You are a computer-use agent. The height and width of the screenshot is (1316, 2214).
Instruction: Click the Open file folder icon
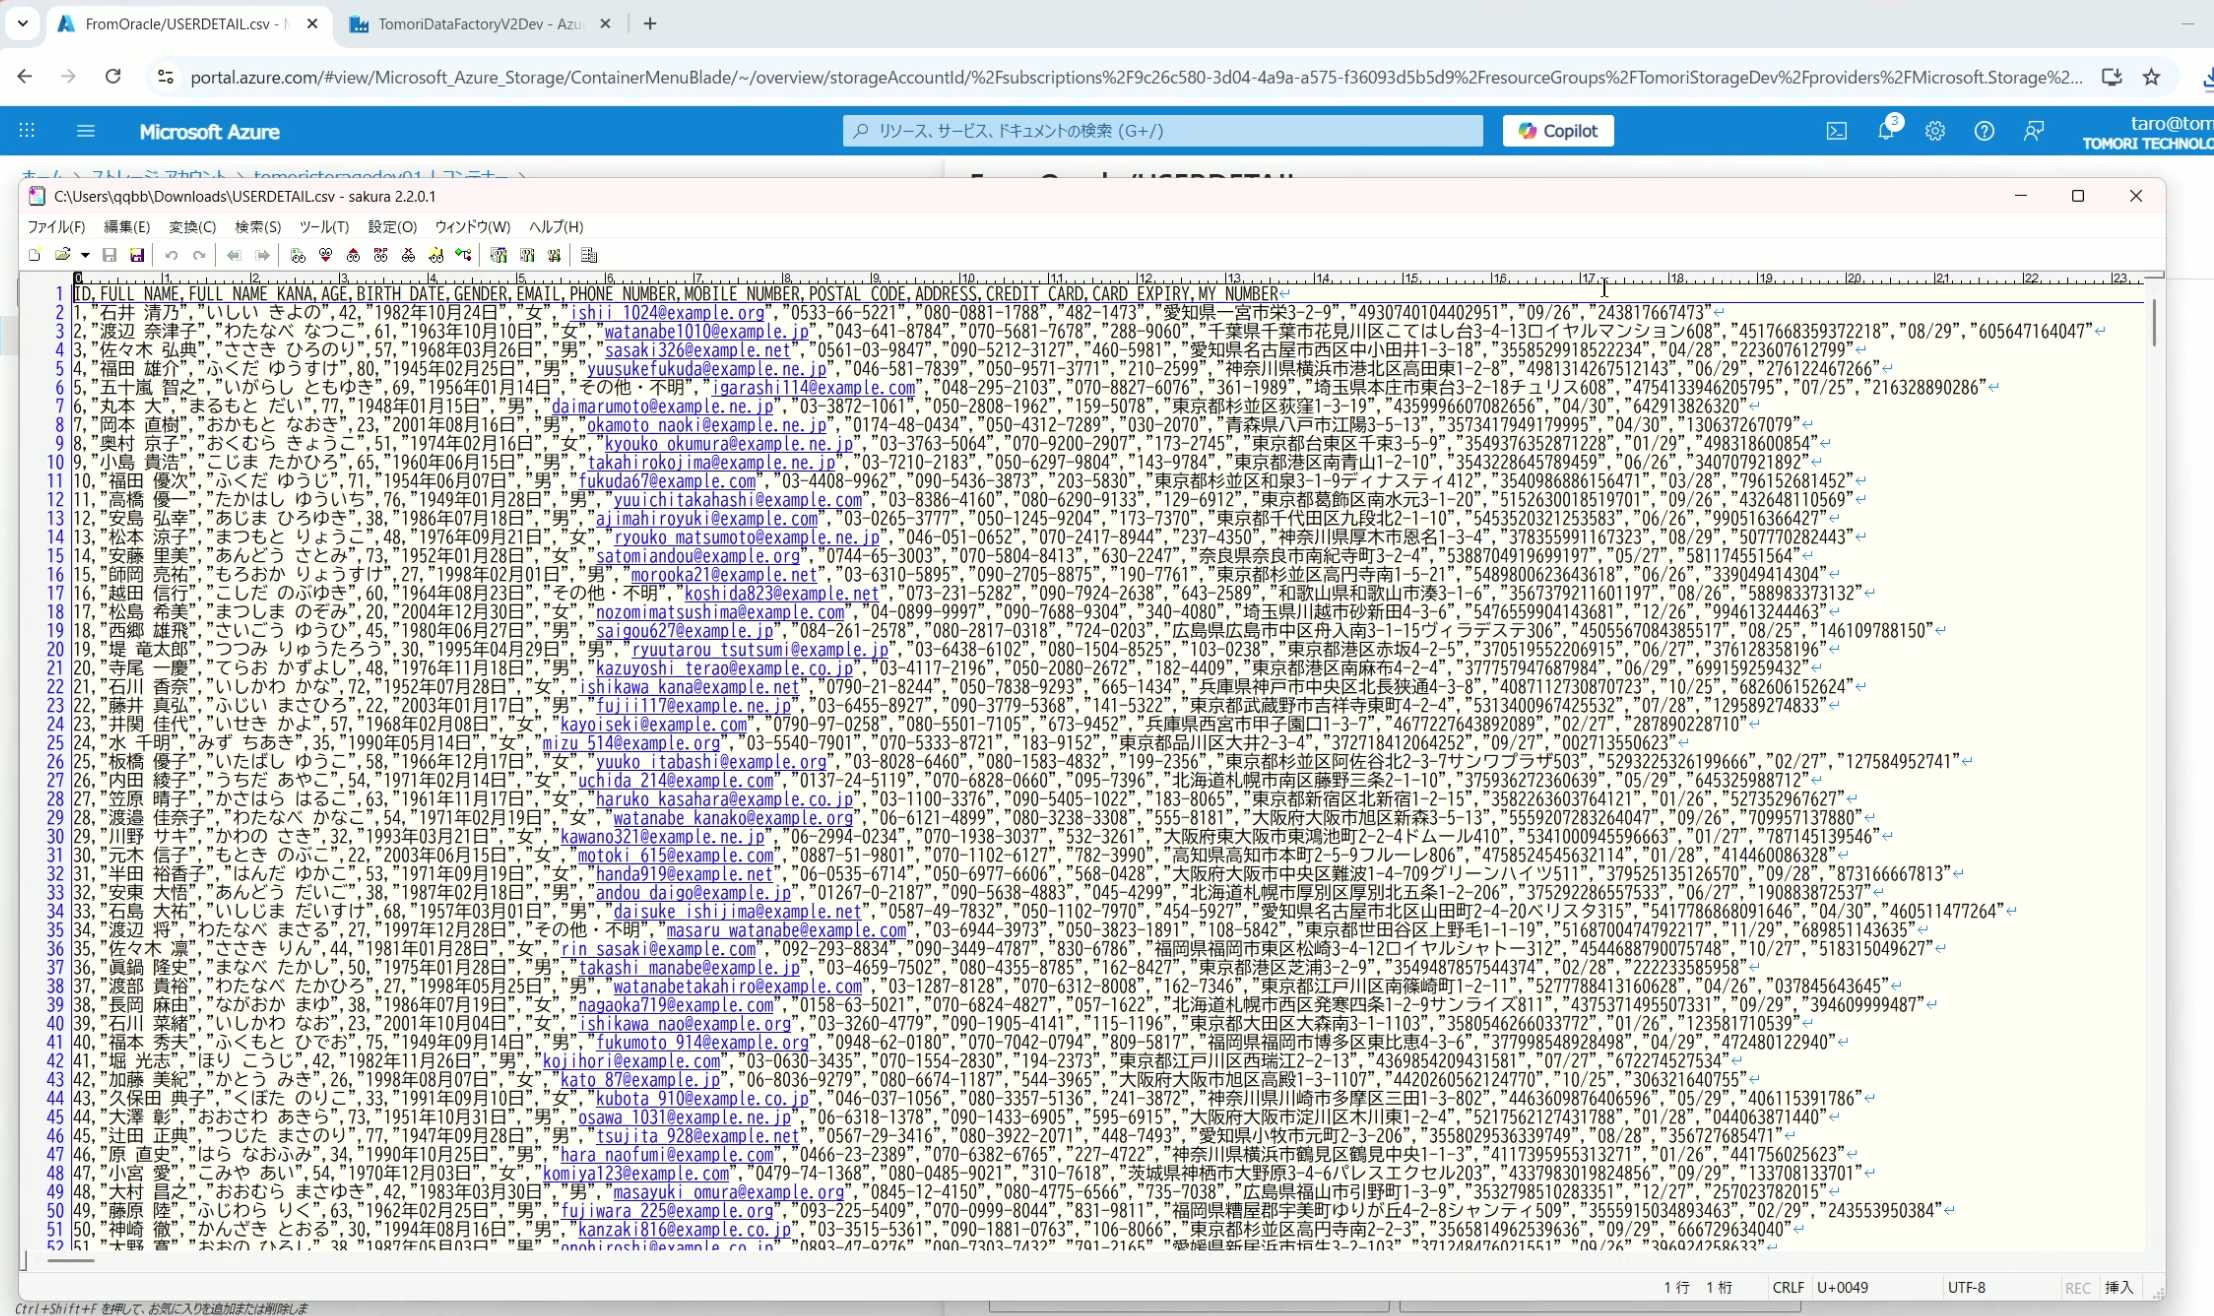[63, 256]
